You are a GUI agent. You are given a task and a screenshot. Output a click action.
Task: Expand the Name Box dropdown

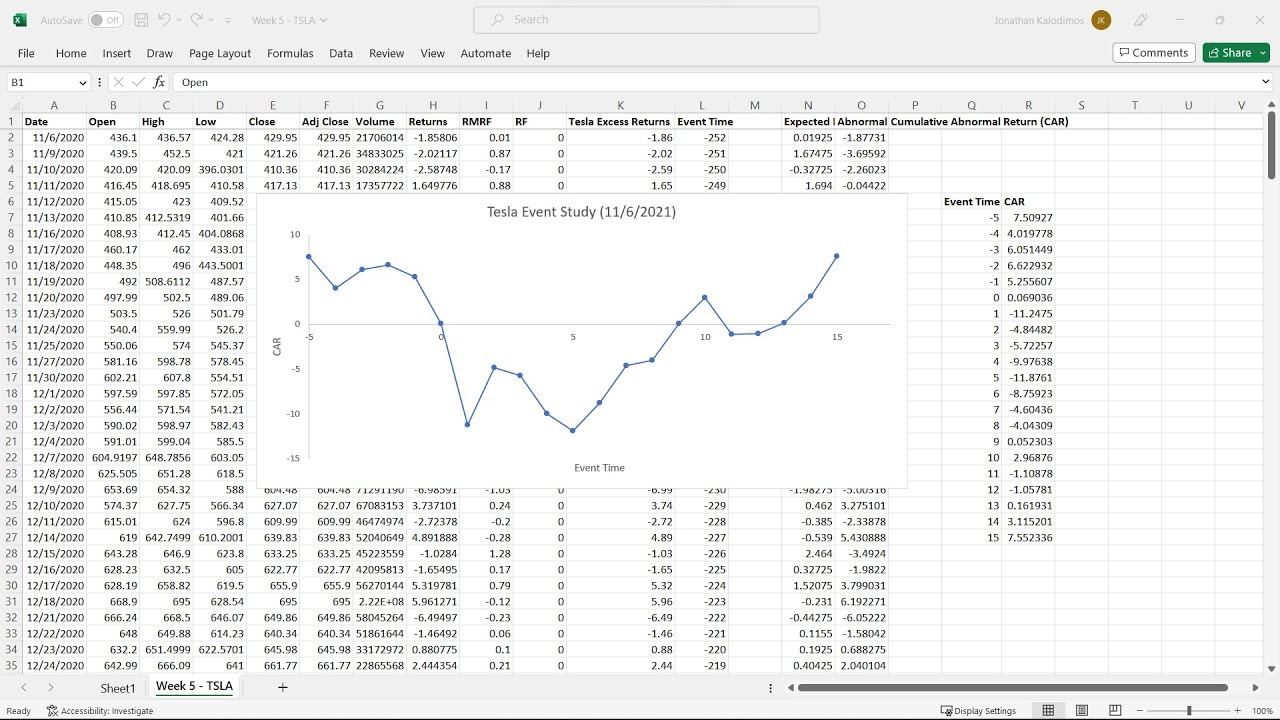point(82,82)
